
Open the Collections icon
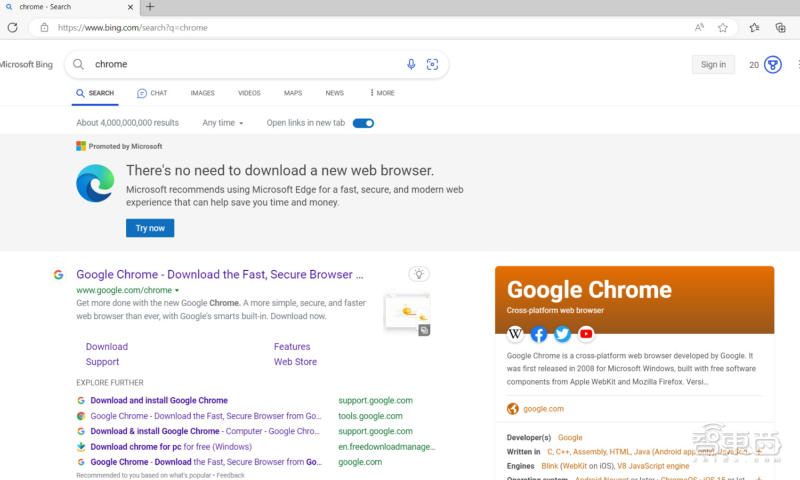click(x=780, y=28)
